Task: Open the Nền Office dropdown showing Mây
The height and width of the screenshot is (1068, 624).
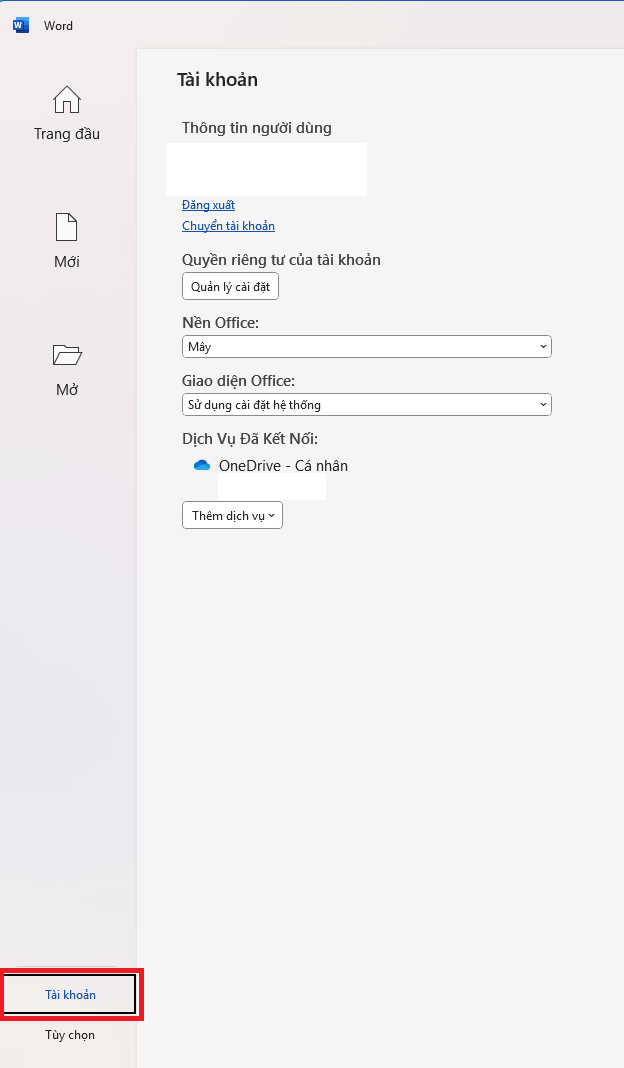Action: point(366,347)
